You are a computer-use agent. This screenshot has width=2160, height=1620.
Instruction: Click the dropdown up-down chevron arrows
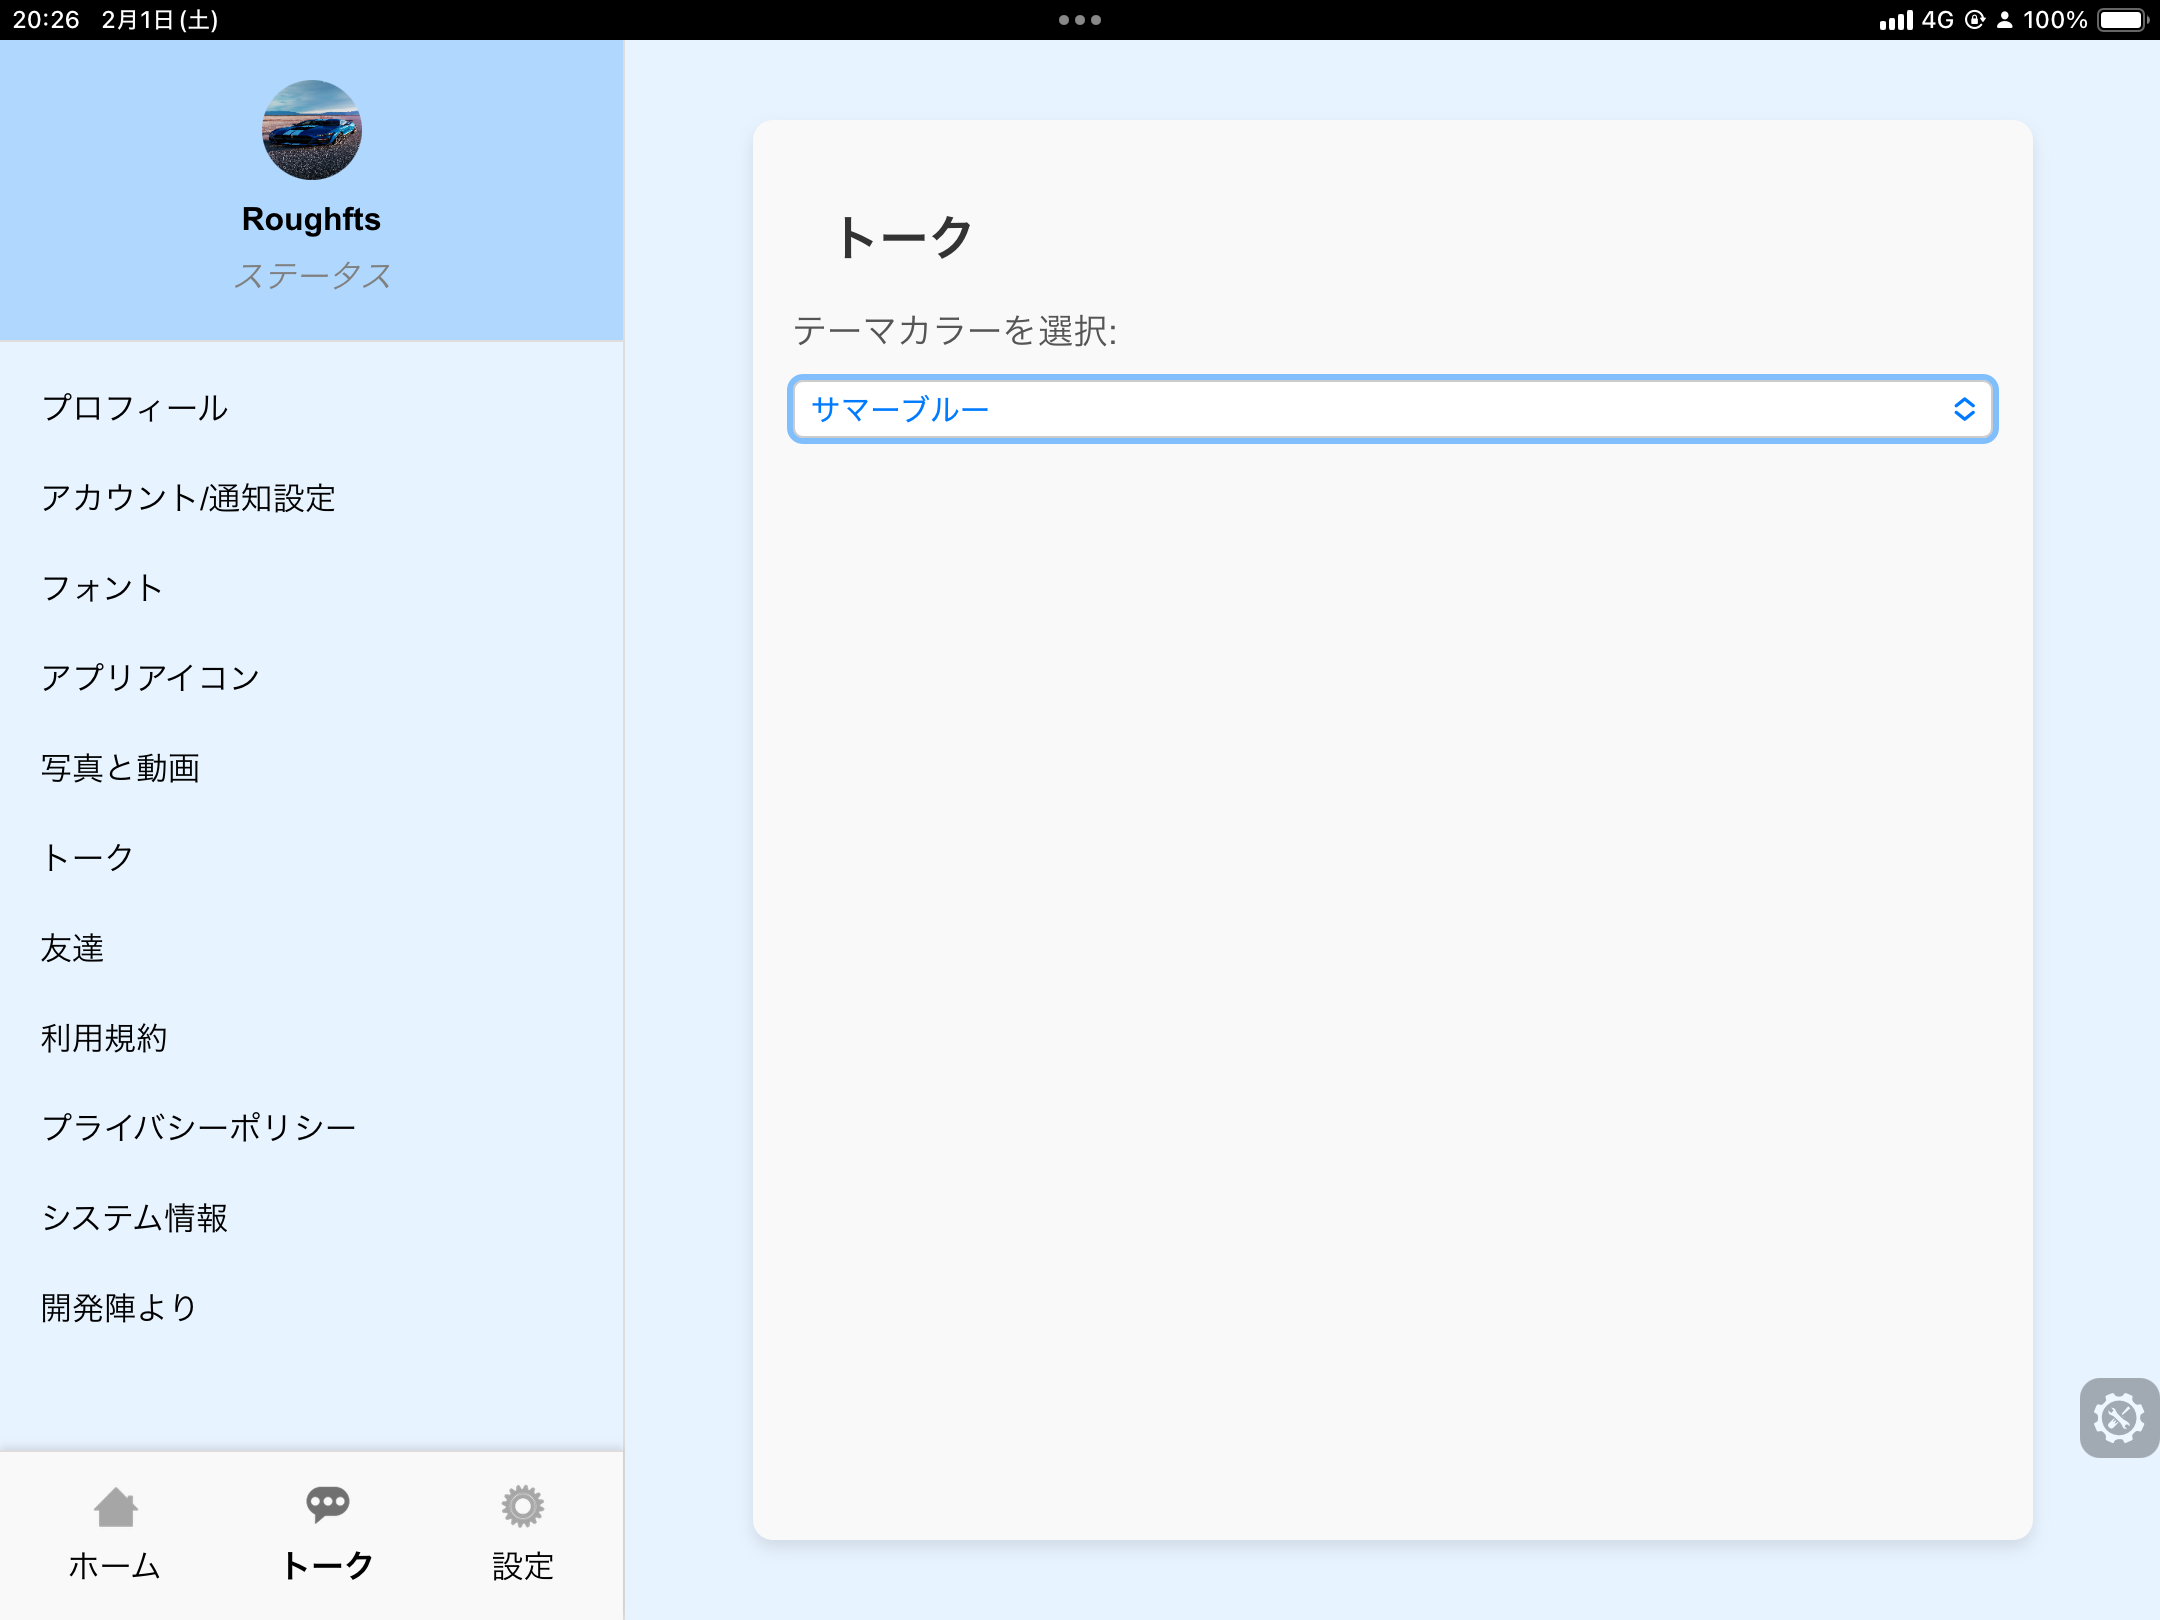point(1964,409)
